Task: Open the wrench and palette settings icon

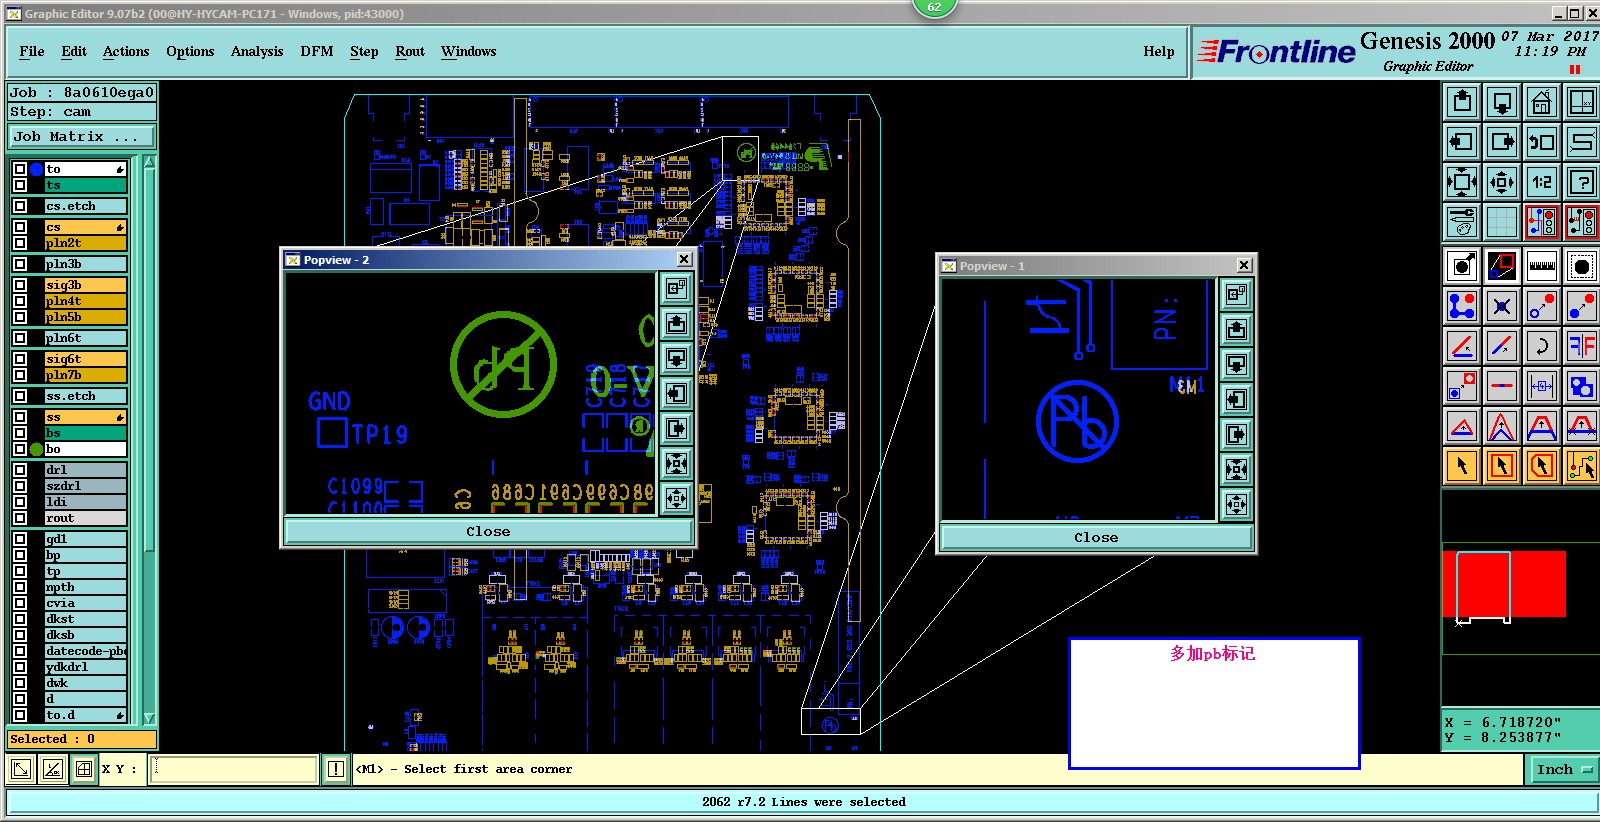Action: (x=1462, y=222)
